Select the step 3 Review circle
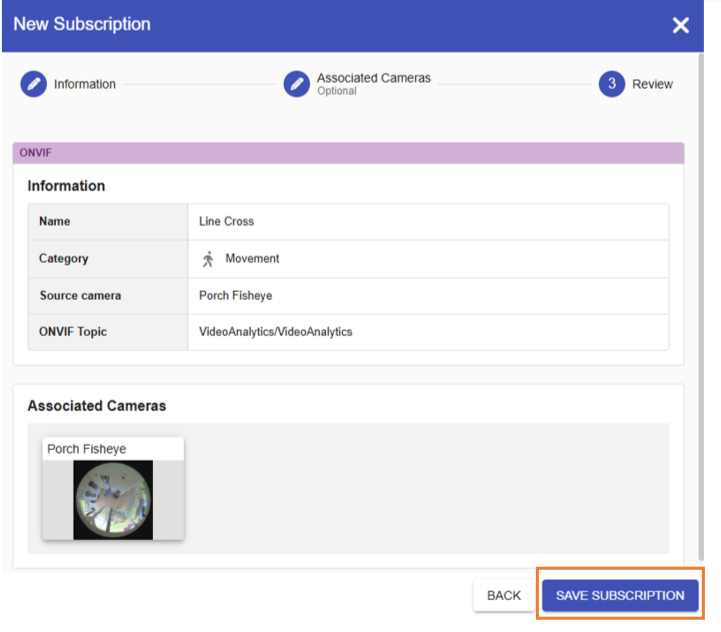 pos(612,84)
